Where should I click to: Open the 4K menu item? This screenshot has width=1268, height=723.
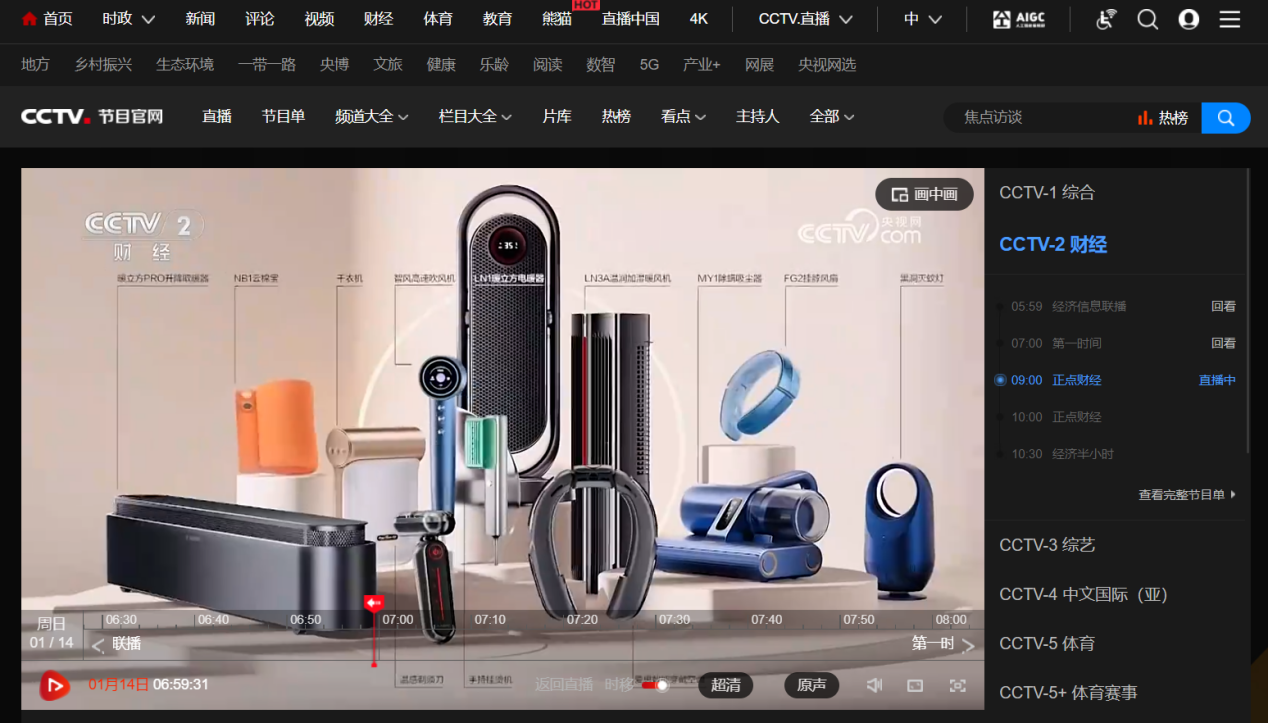(x=699, y=19)
